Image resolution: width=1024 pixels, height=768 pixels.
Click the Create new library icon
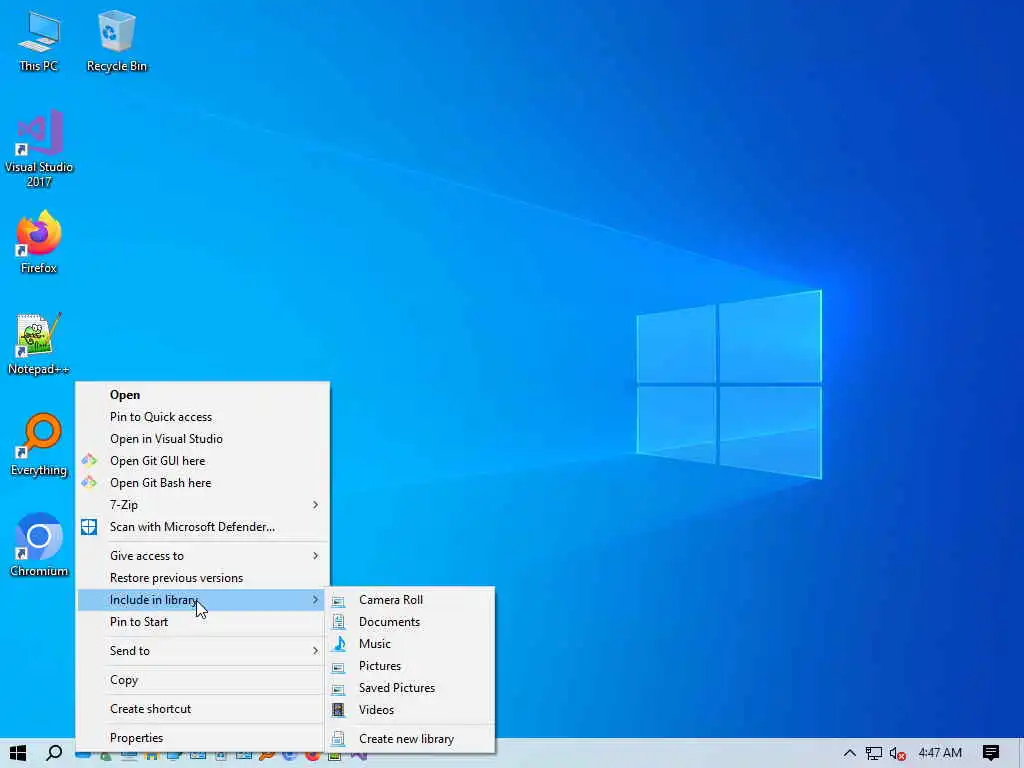click(338, 739)
